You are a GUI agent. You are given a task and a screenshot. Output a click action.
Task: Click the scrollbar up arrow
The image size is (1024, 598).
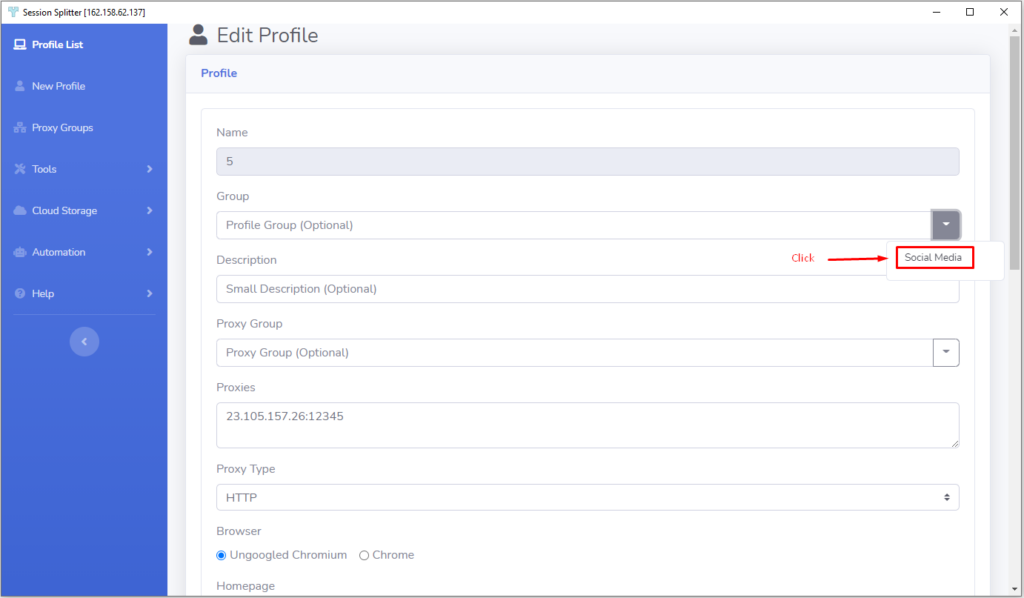pyautogui.click(x=1014, y=30)
